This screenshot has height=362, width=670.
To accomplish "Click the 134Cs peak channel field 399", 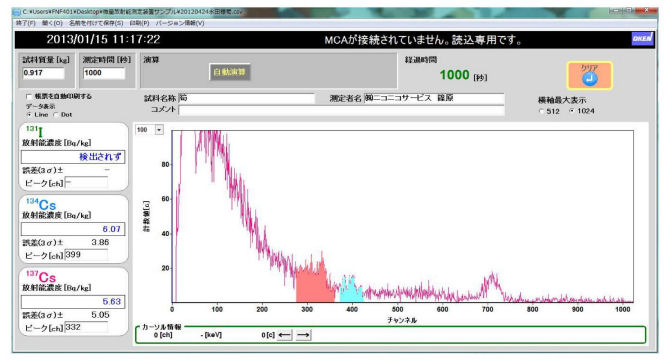I will [x=86, y=255].
